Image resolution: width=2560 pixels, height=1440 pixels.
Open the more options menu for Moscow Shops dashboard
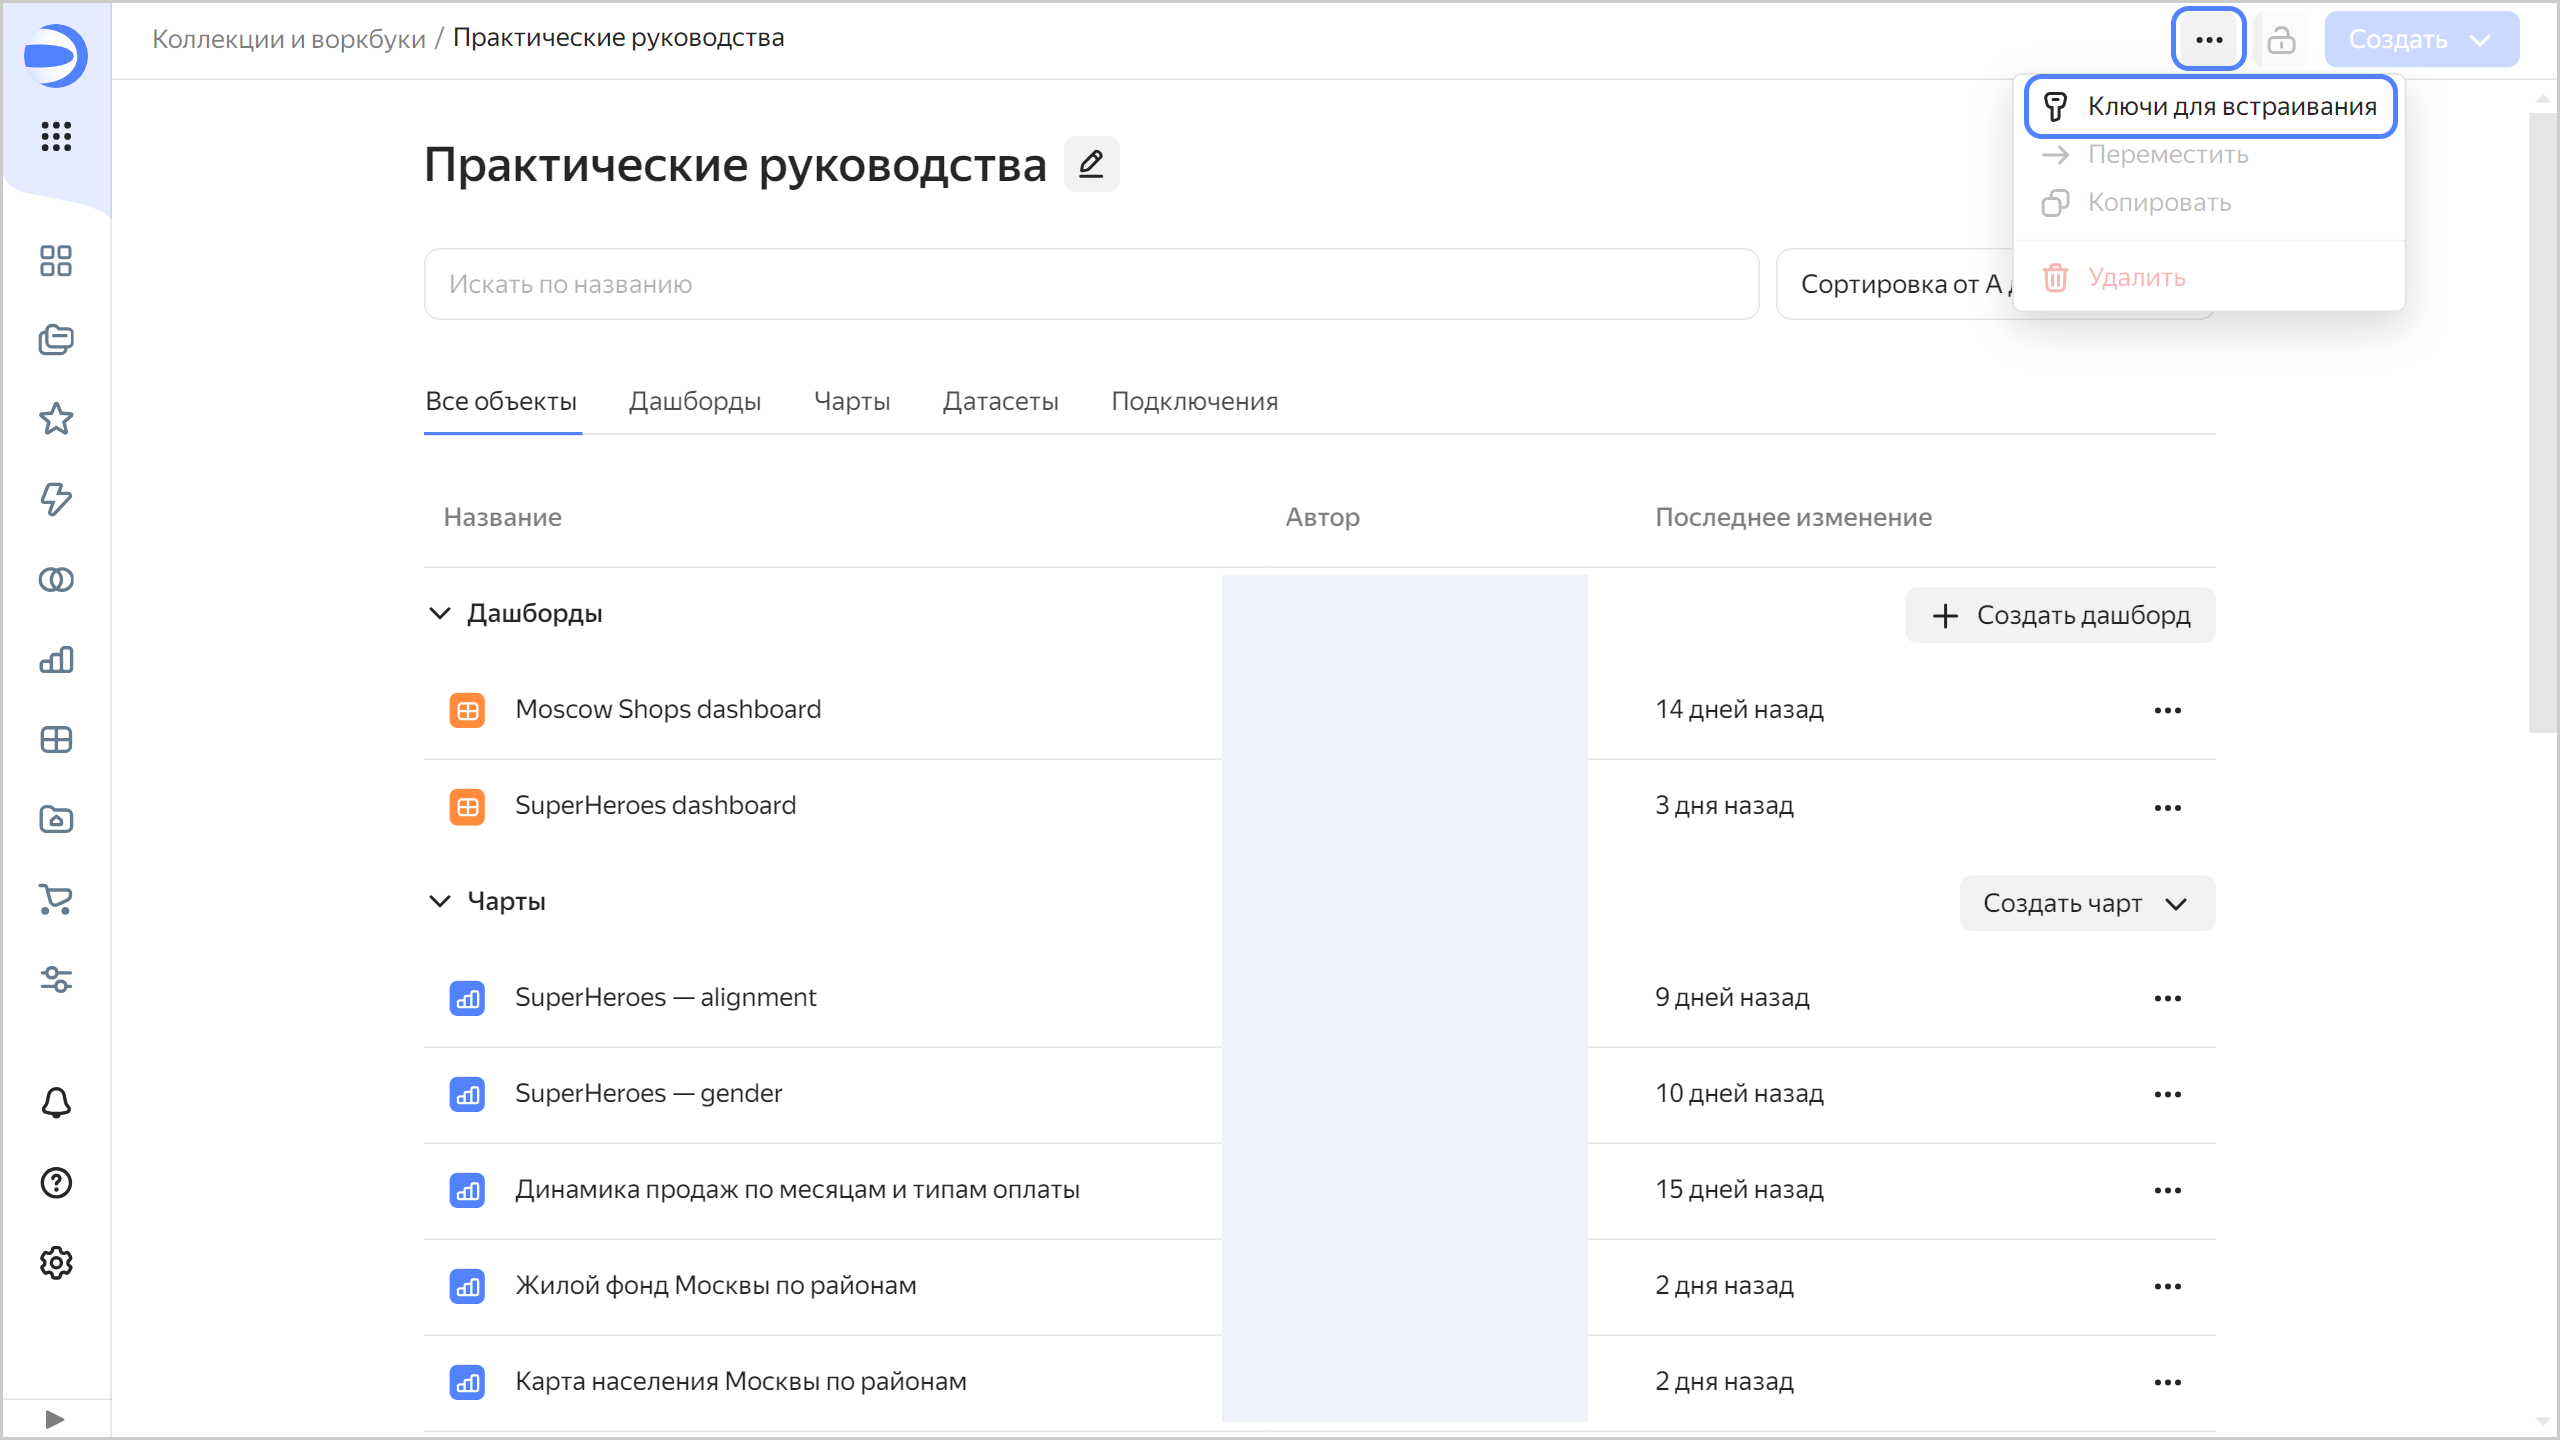2167,710
